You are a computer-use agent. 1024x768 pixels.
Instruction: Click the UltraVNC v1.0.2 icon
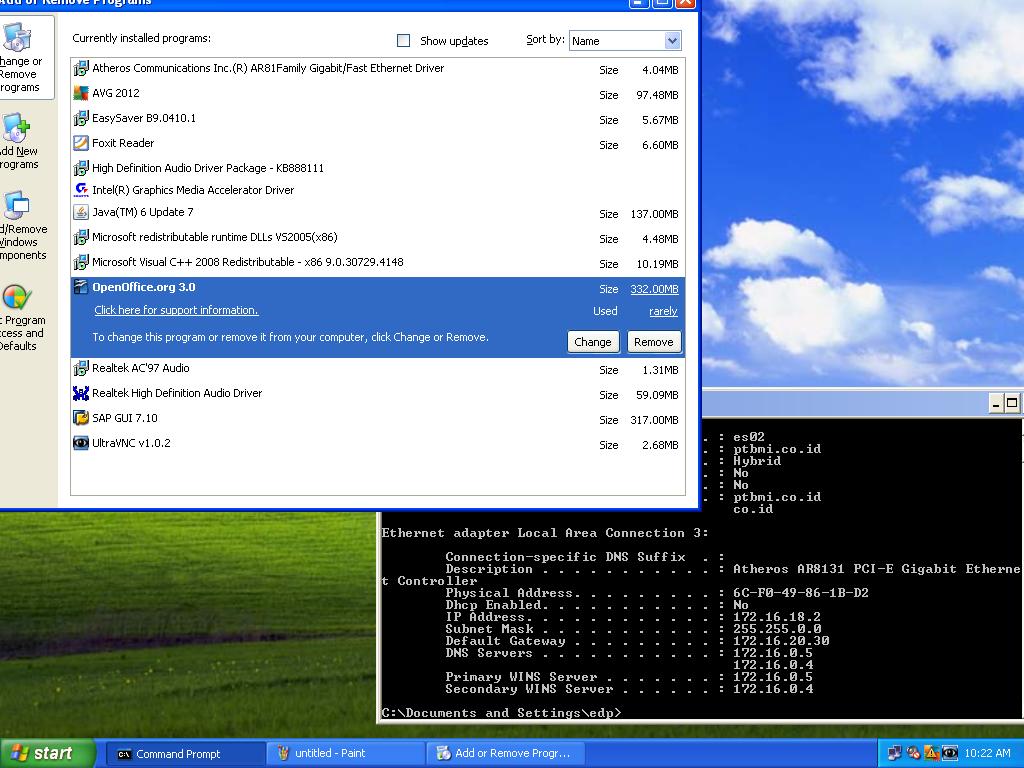tap(81, 444)
